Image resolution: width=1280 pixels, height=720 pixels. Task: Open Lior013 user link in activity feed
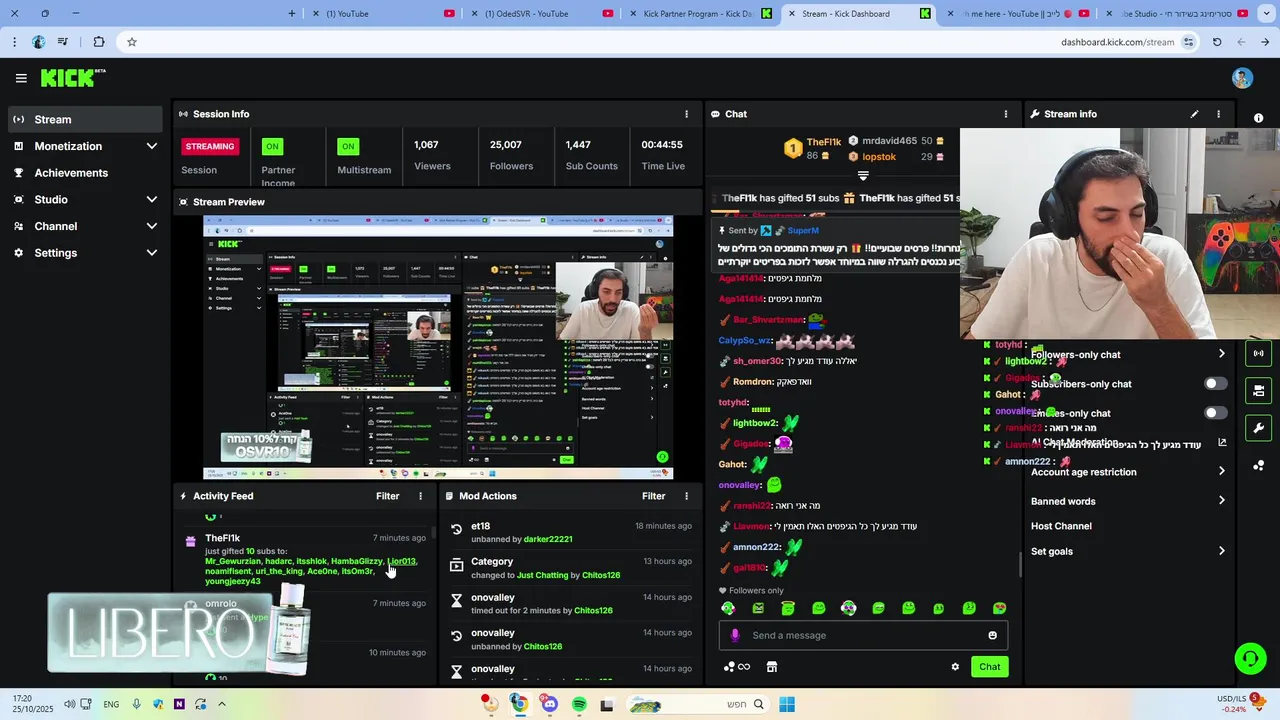click(402, 561)
